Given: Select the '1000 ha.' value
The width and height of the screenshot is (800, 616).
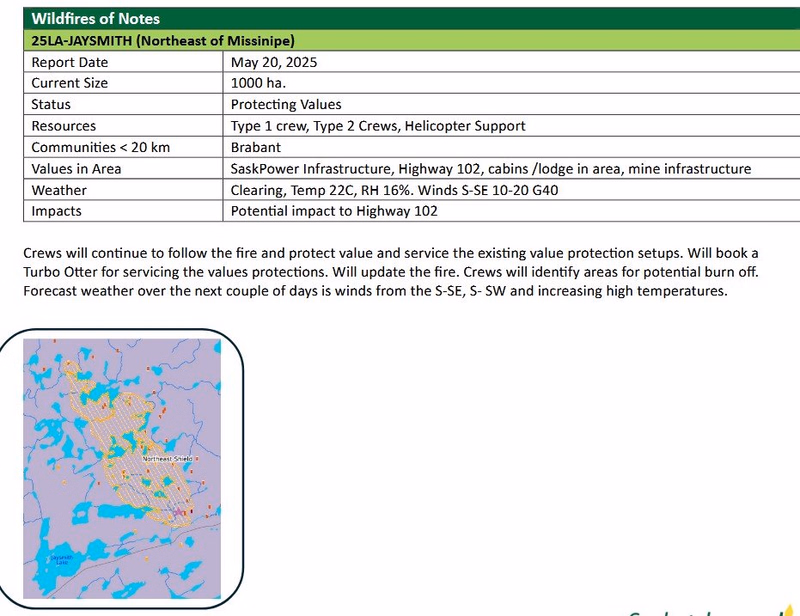Looking at the screenshot, I should coord(258,83).
